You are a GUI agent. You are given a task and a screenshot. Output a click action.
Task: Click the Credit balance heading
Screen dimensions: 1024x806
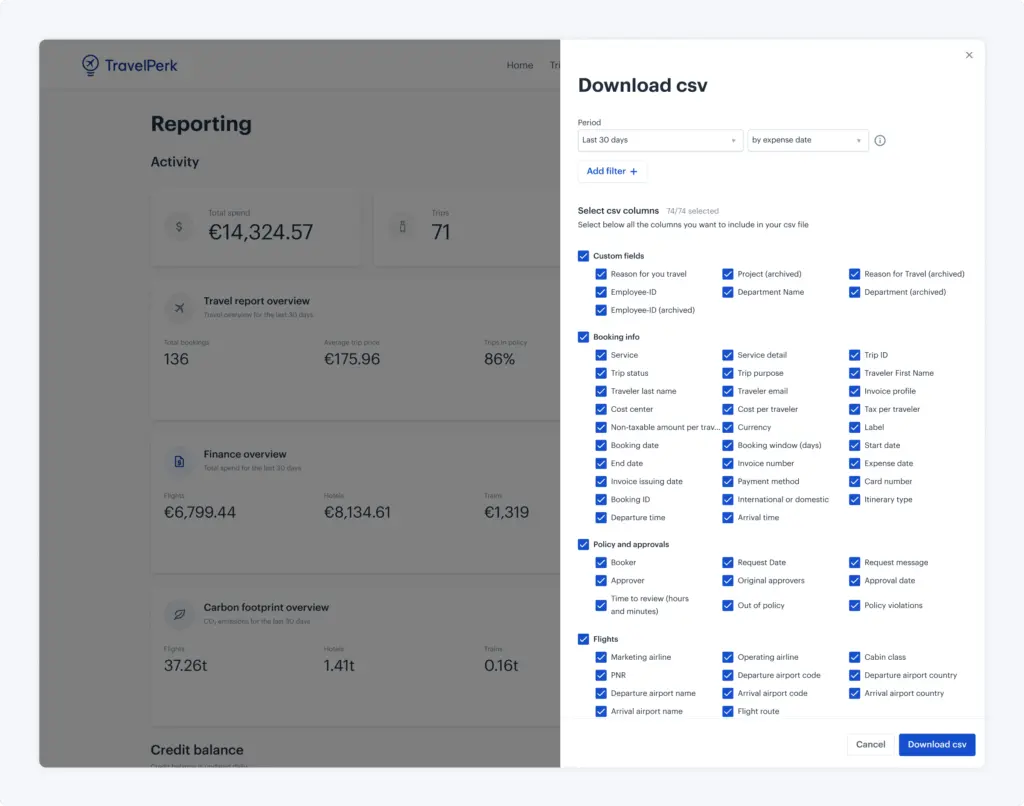point(197,750)
